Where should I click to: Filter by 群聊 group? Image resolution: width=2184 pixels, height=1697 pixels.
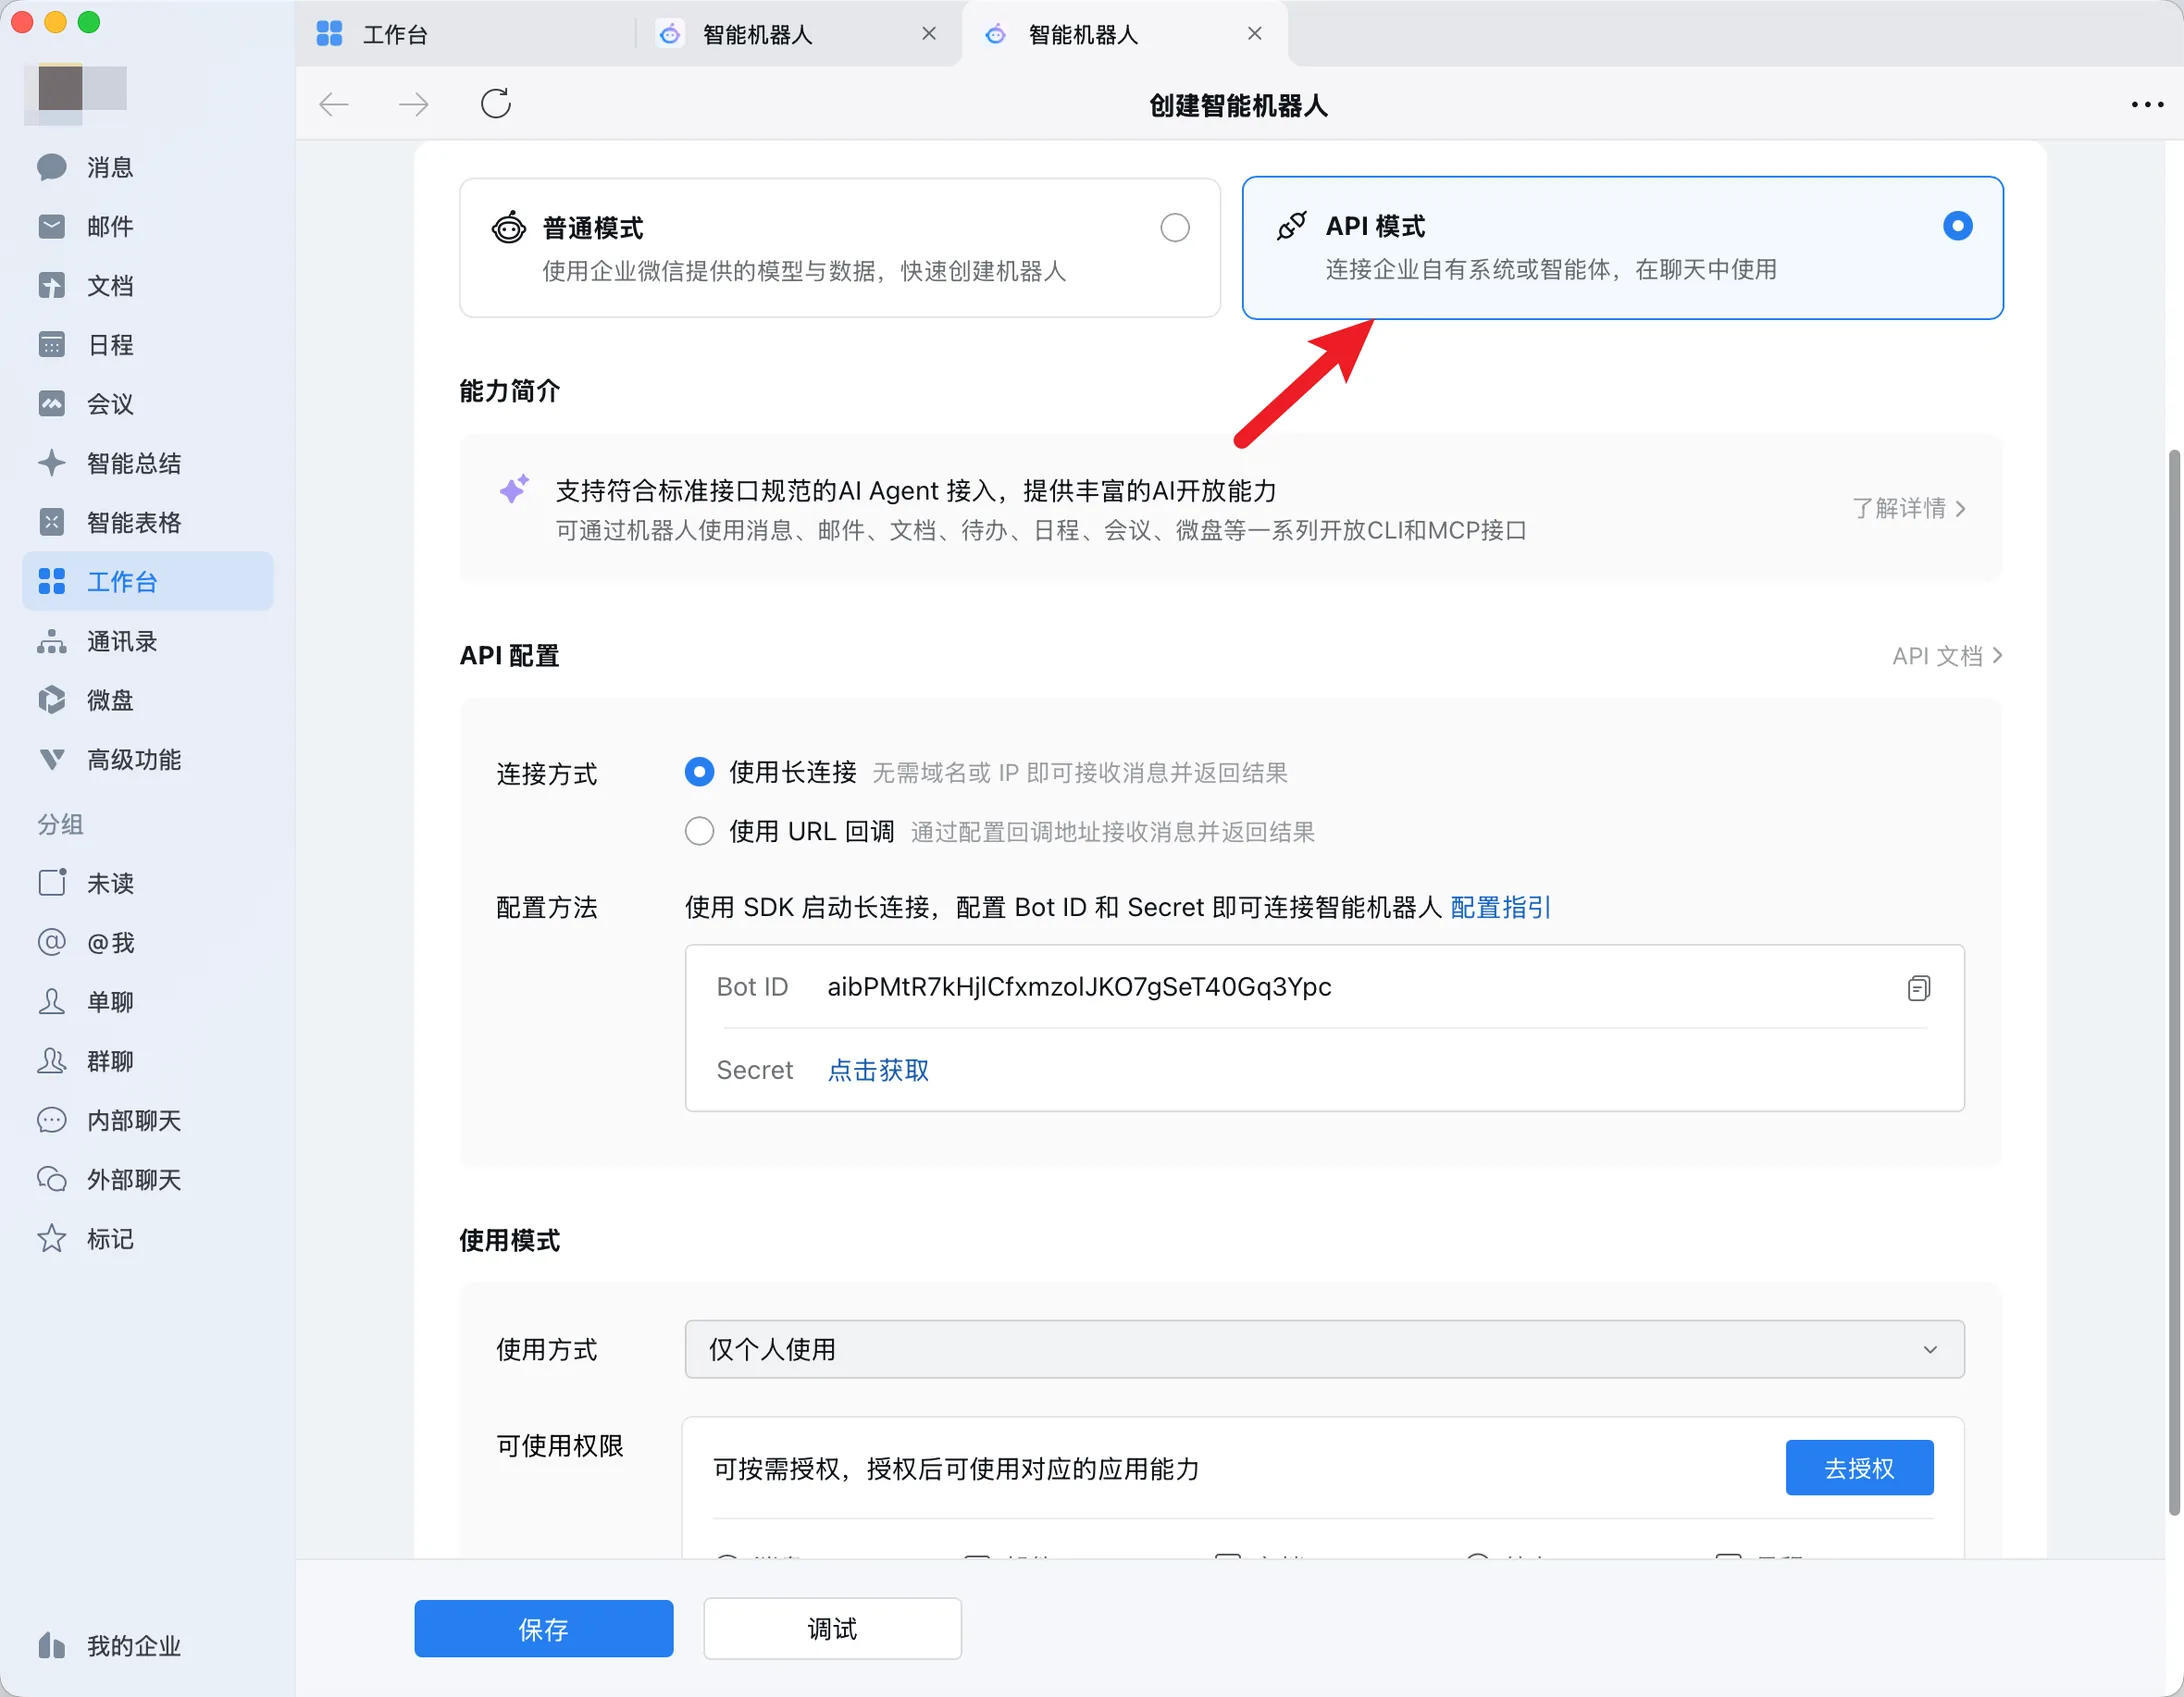[x=147, y=1061]
